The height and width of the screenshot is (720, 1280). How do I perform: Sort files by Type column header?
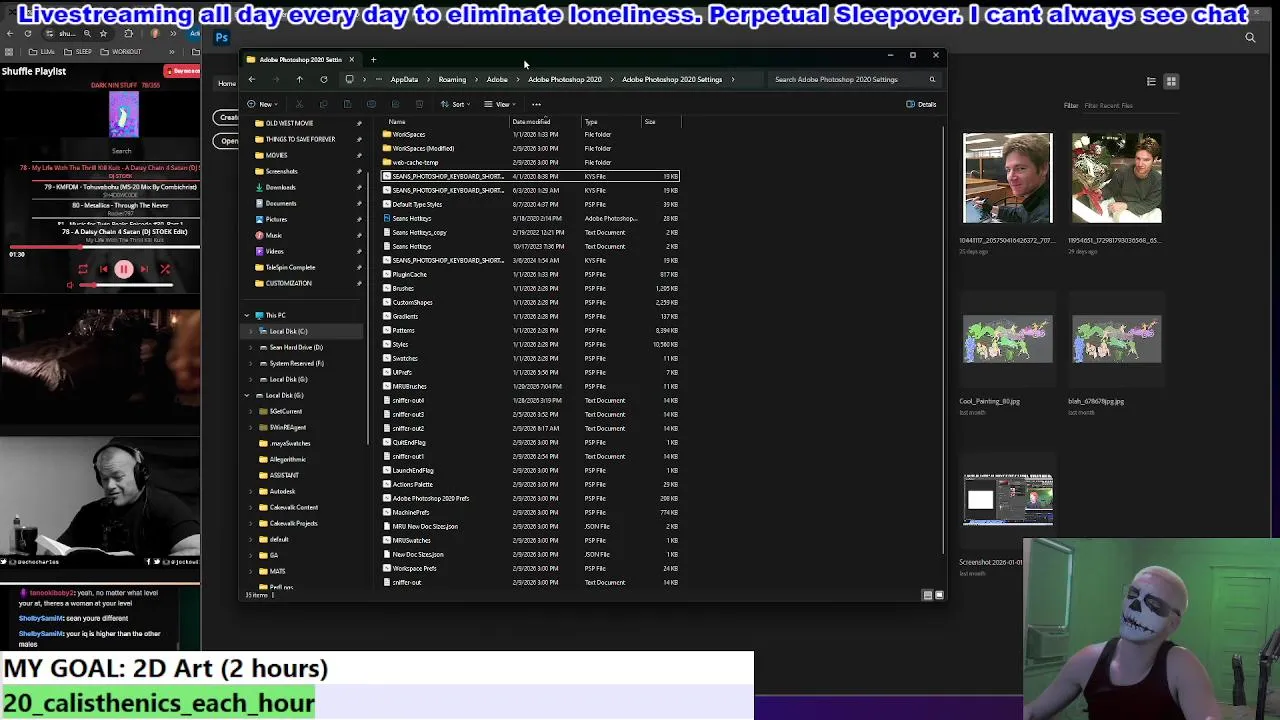591,122
